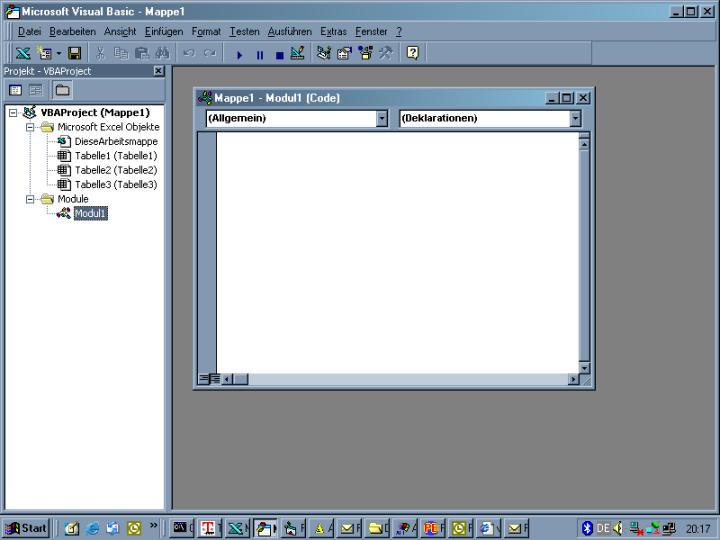
Task: Open the (Deklarationen) procedure dropdown
Action: 575,118
